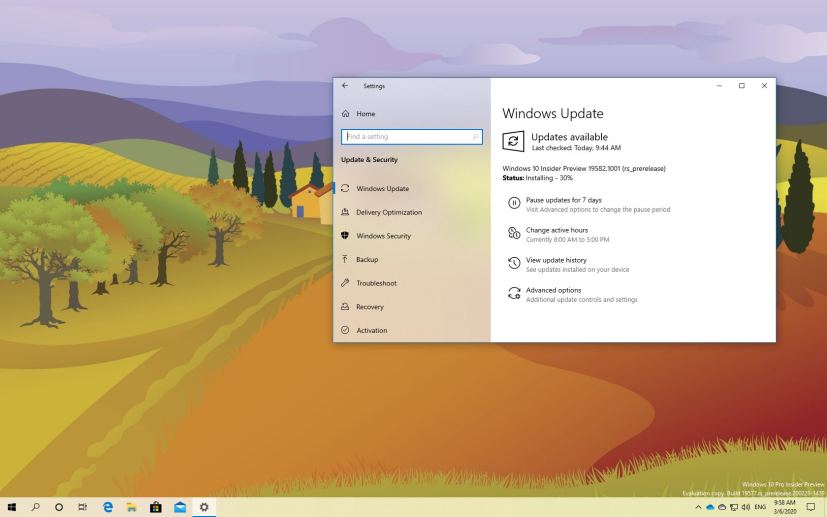Click the blue OneDrive tray icon
Viewport: 827px width, 517px height.
(710, 508)
